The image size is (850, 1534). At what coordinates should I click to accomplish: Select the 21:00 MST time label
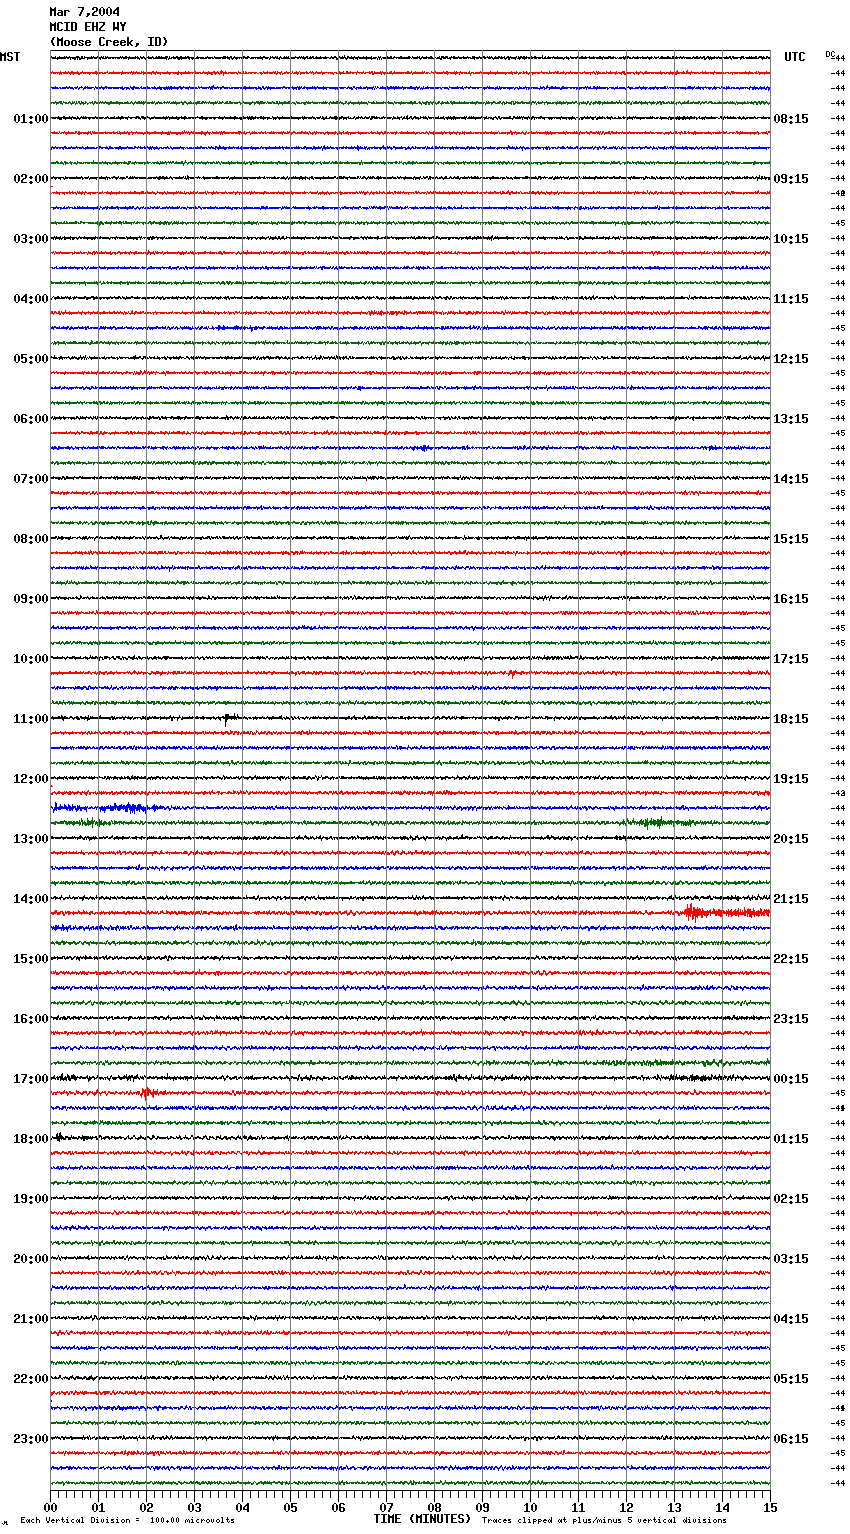[31, 1319]
